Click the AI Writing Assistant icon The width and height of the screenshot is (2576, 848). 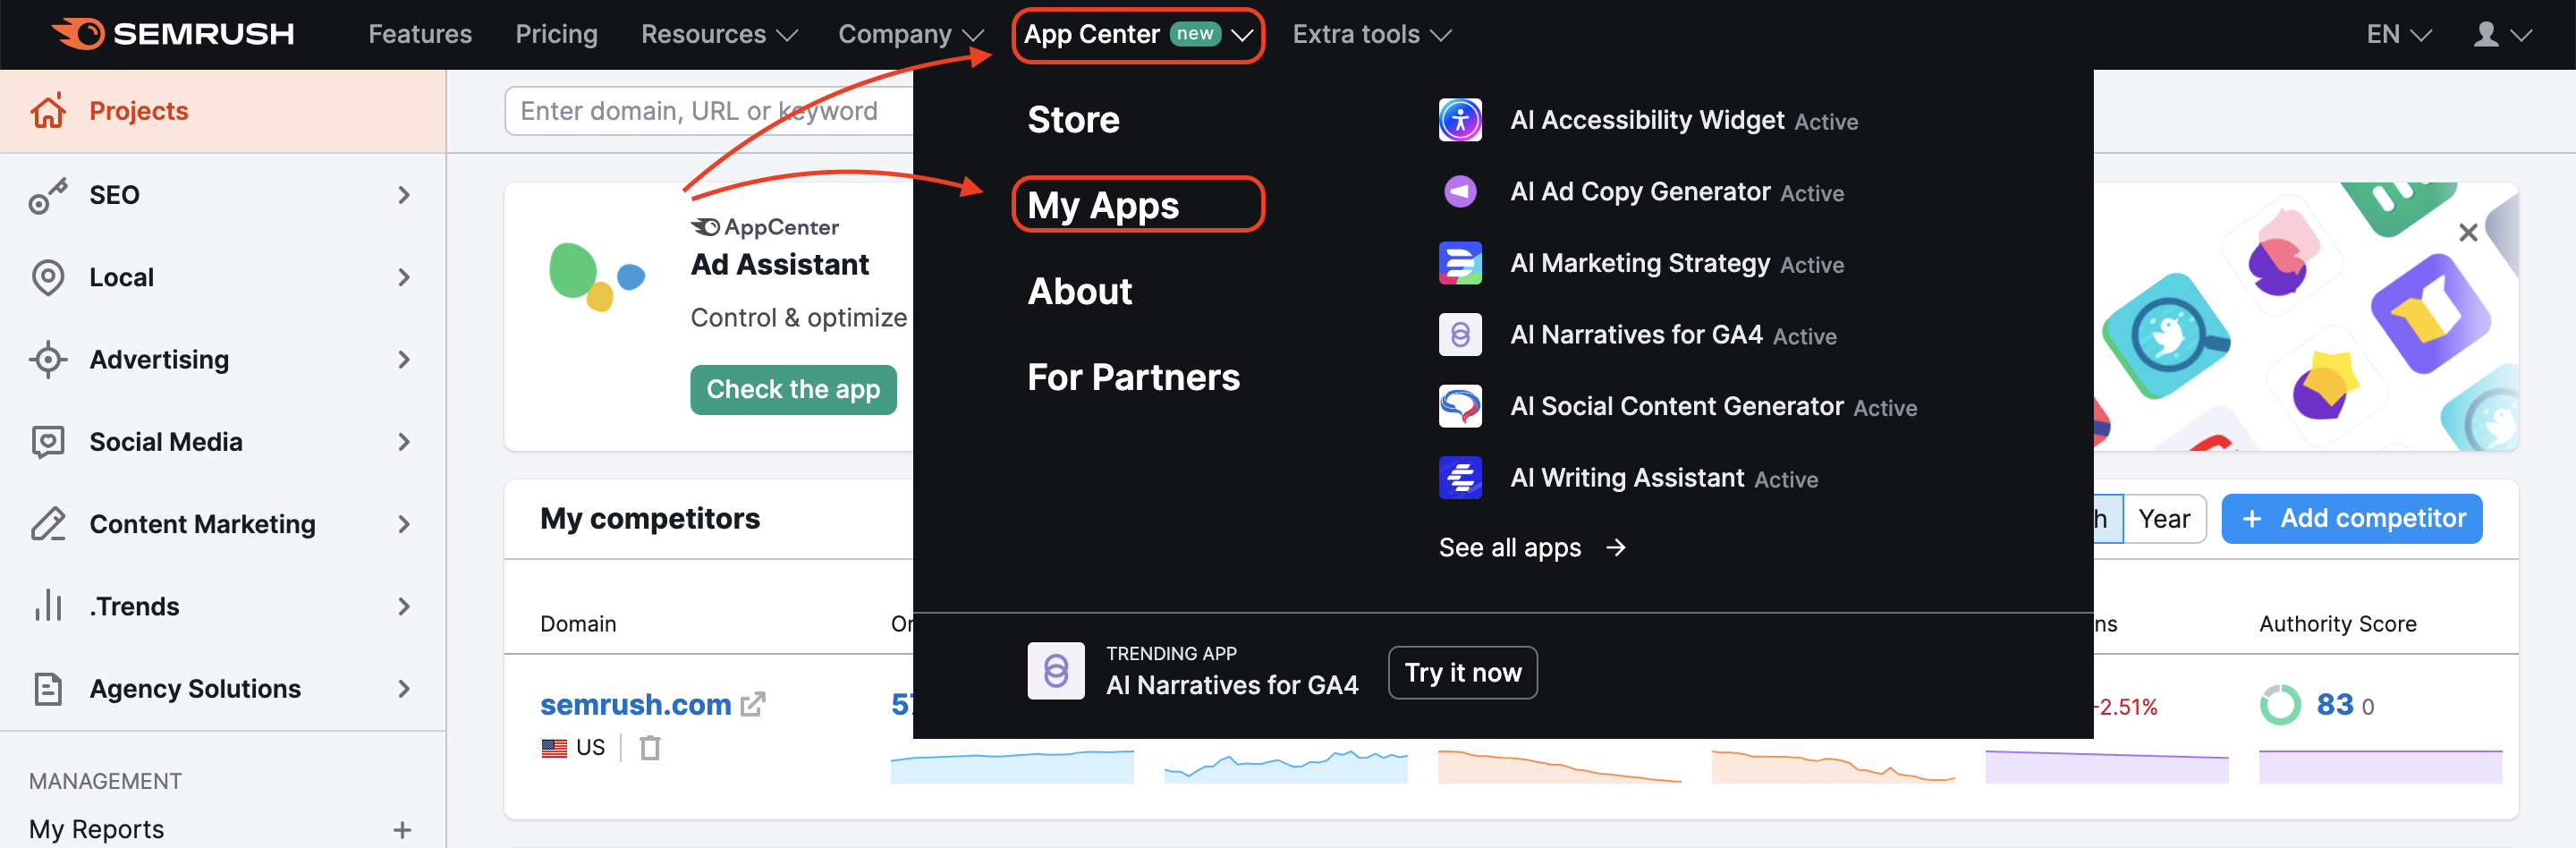(1460, 477)
